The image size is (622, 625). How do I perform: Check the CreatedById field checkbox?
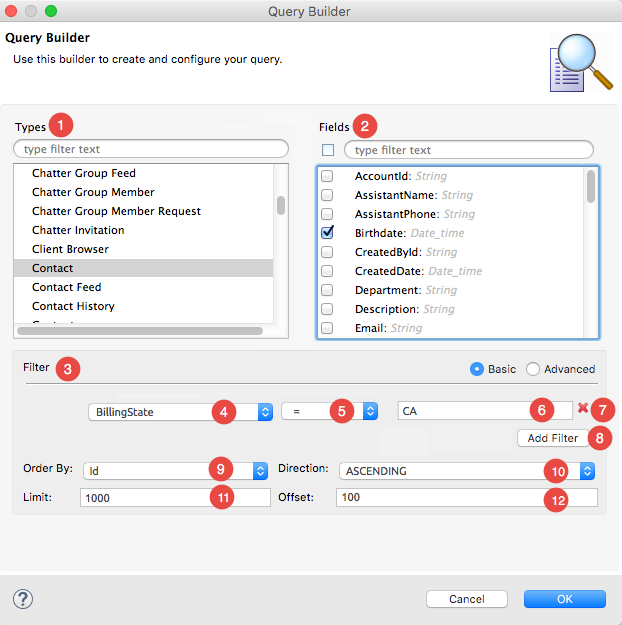tap(327, 252)
